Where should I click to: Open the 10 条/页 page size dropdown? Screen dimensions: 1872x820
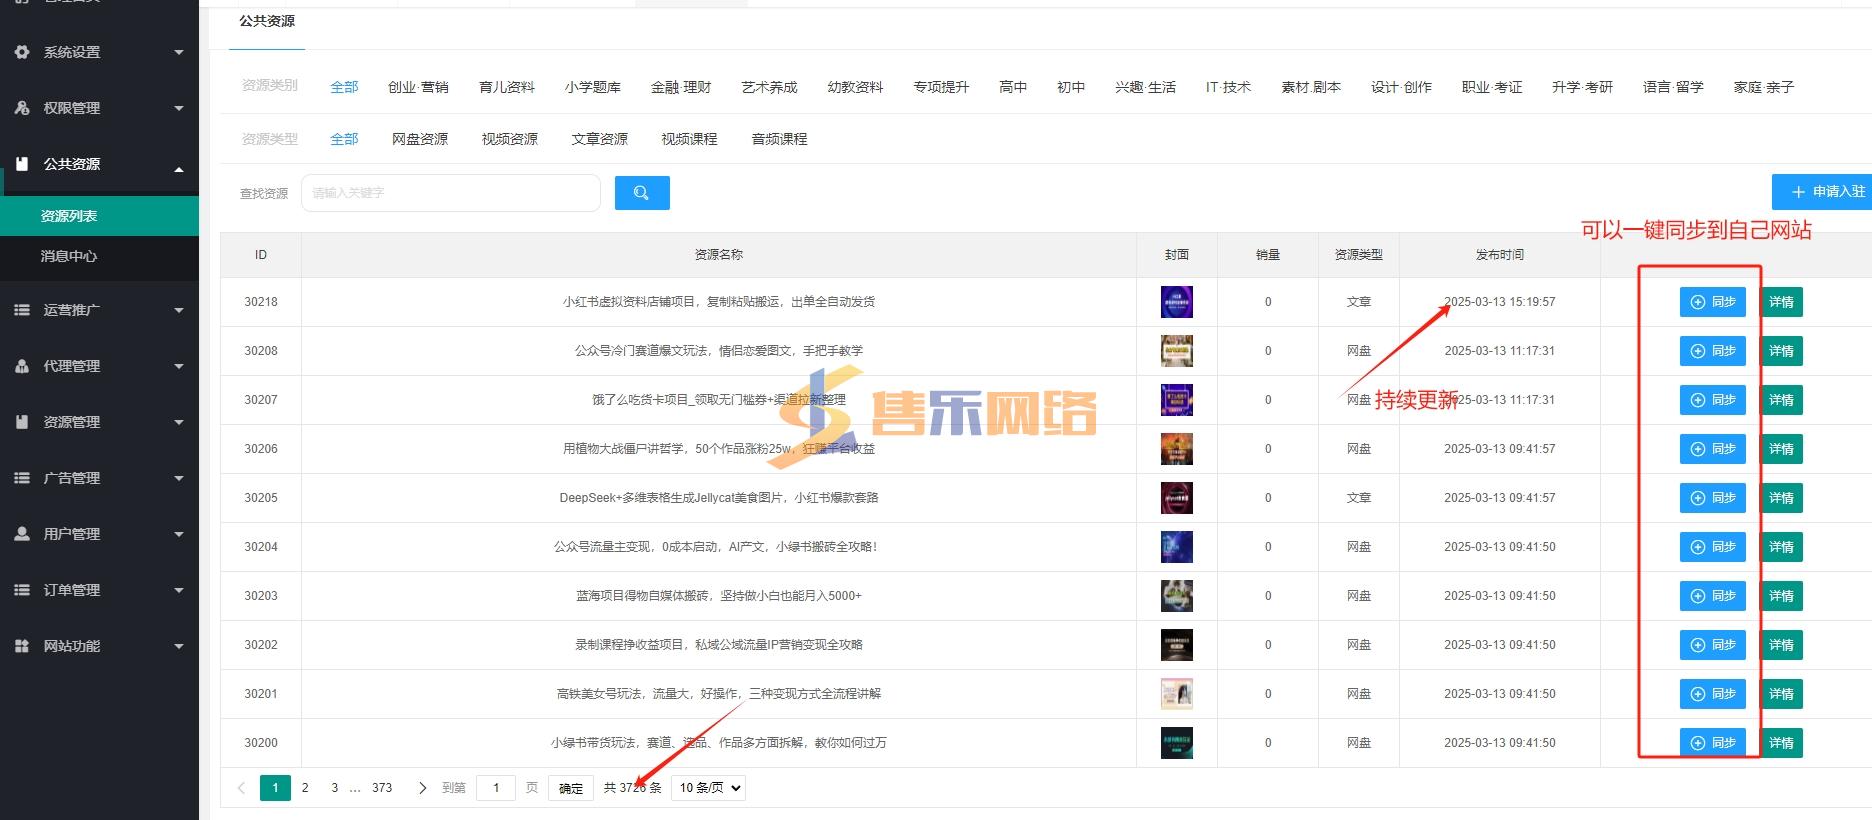pos(708,788)
